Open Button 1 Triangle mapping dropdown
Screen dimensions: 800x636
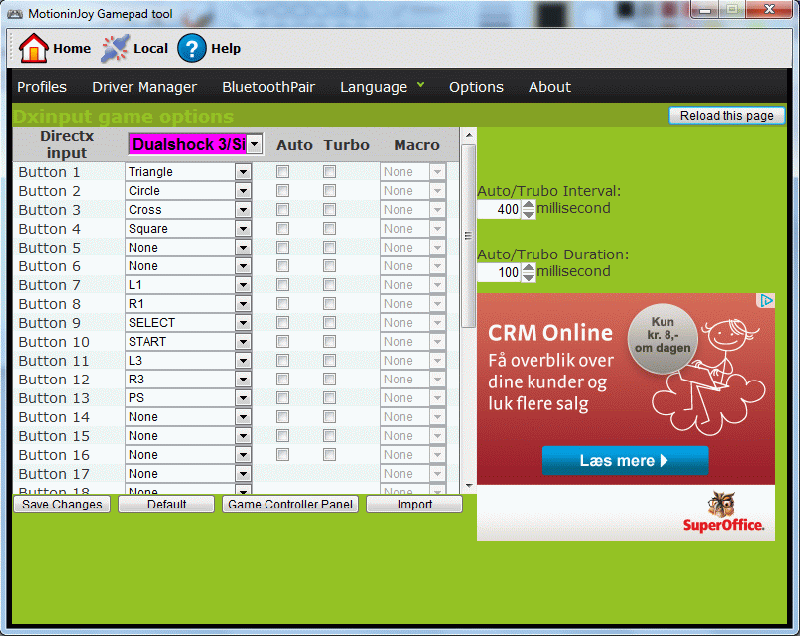(x=189, y=172)
